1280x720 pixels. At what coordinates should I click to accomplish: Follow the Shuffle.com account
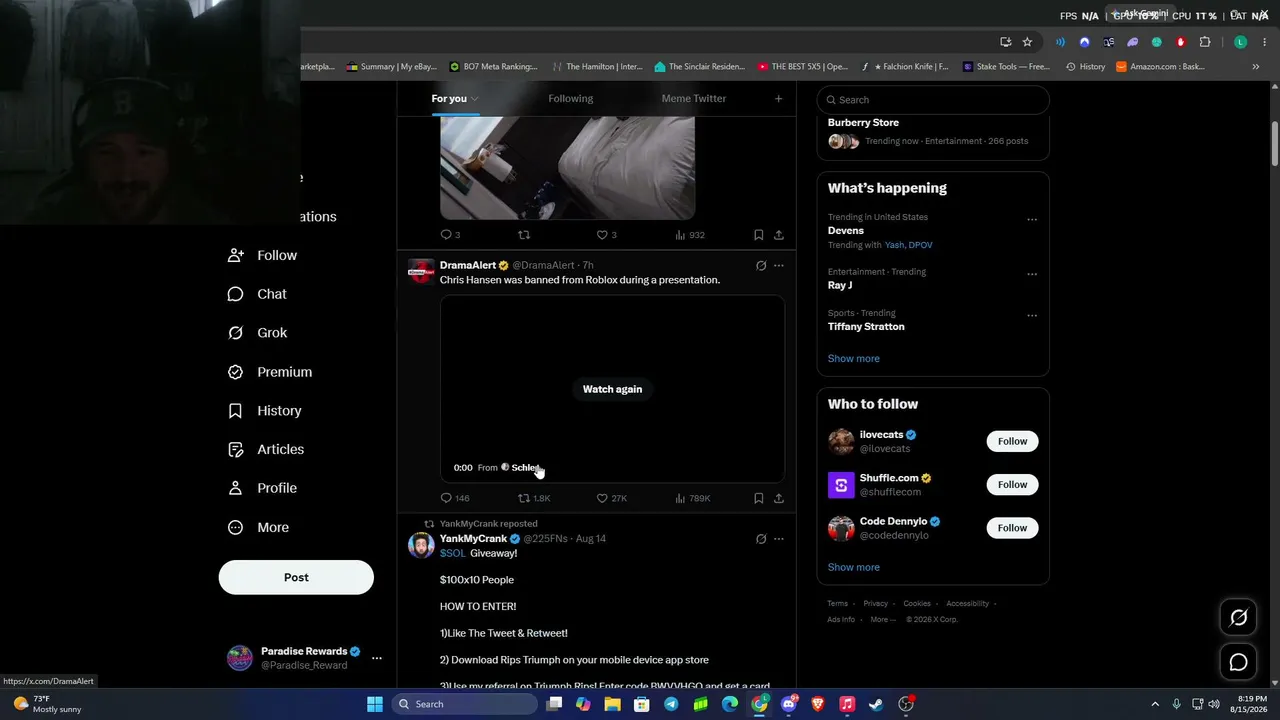coord(1012,485)
